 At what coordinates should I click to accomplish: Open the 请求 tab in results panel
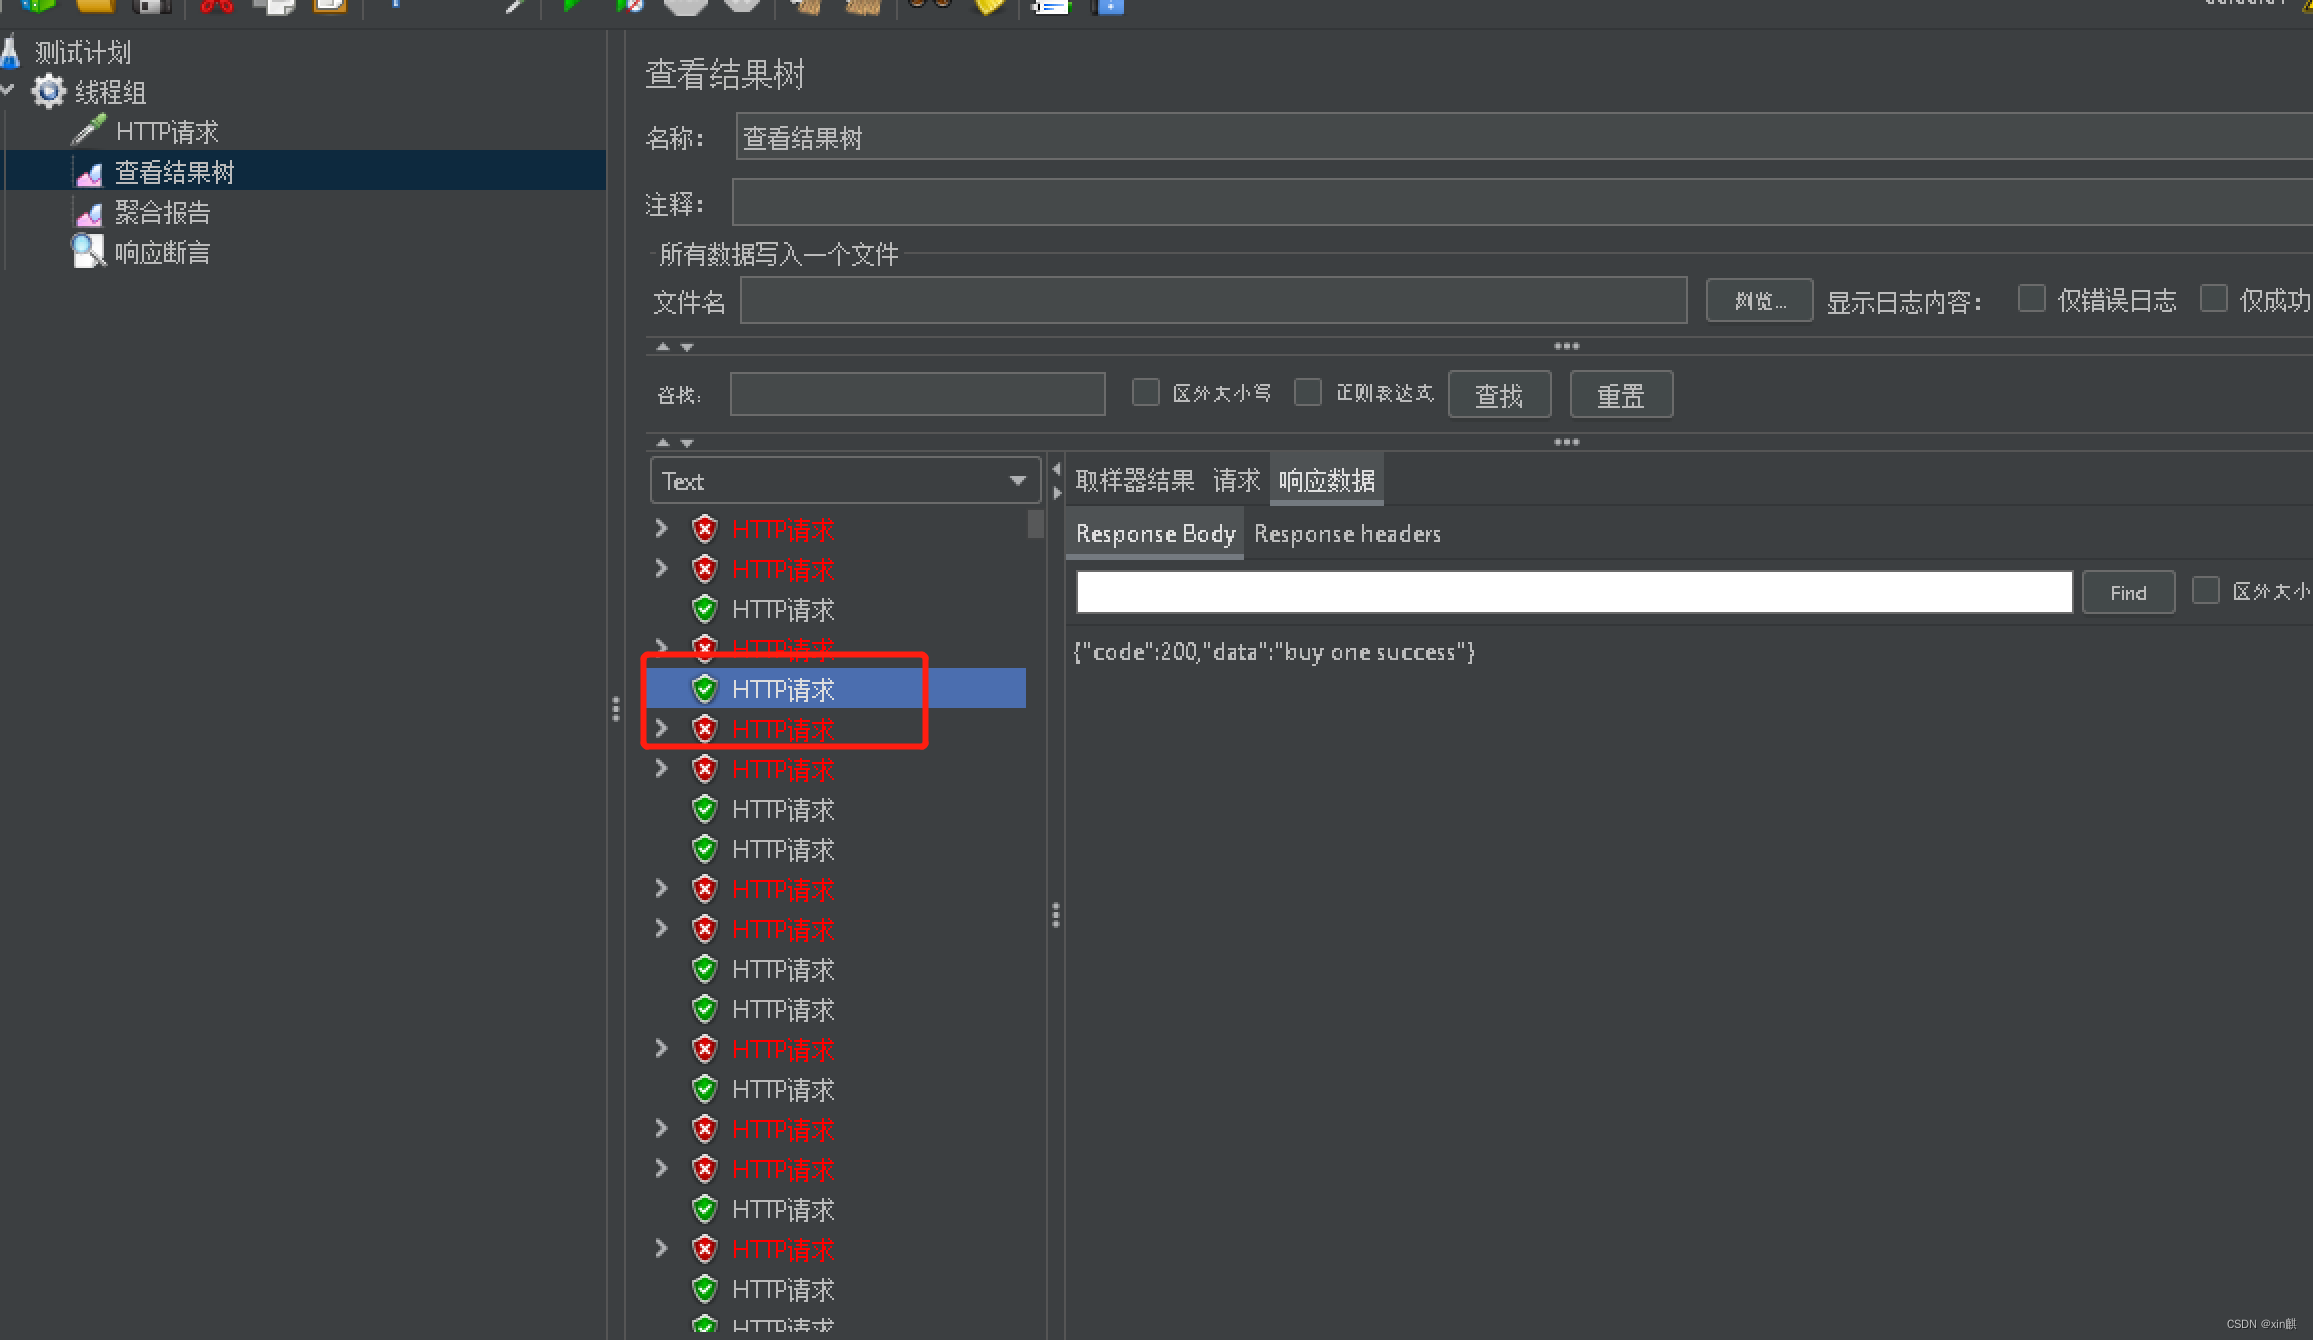click(1236, 480)
